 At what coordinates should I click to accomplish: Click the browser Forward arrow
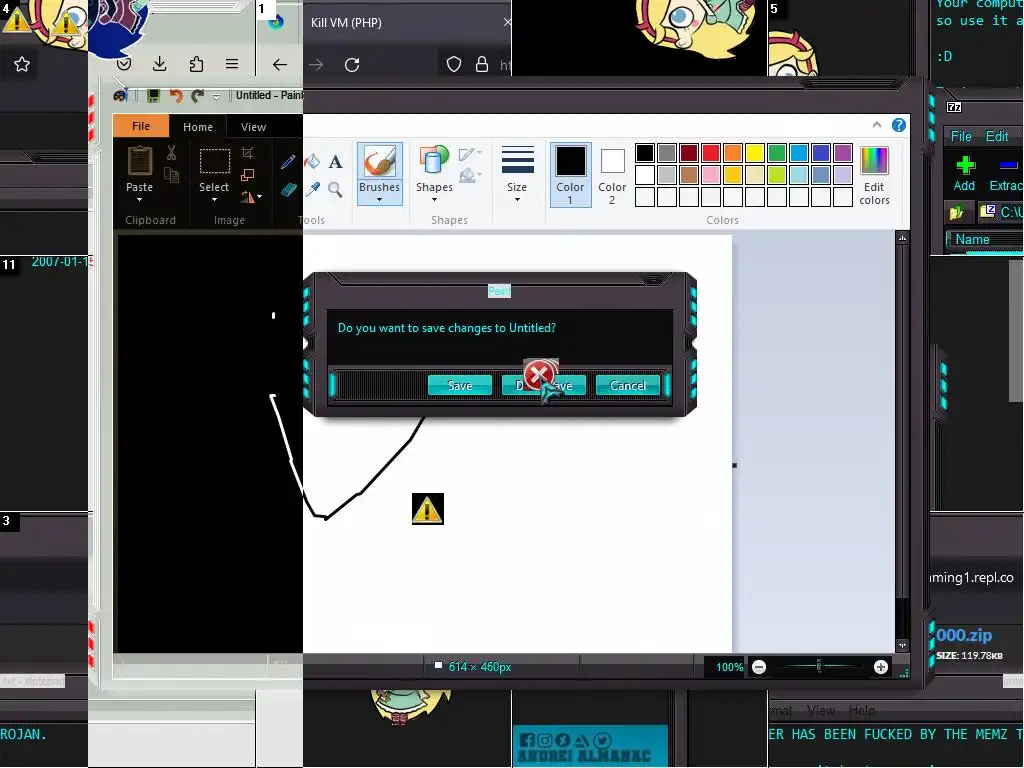316,65
